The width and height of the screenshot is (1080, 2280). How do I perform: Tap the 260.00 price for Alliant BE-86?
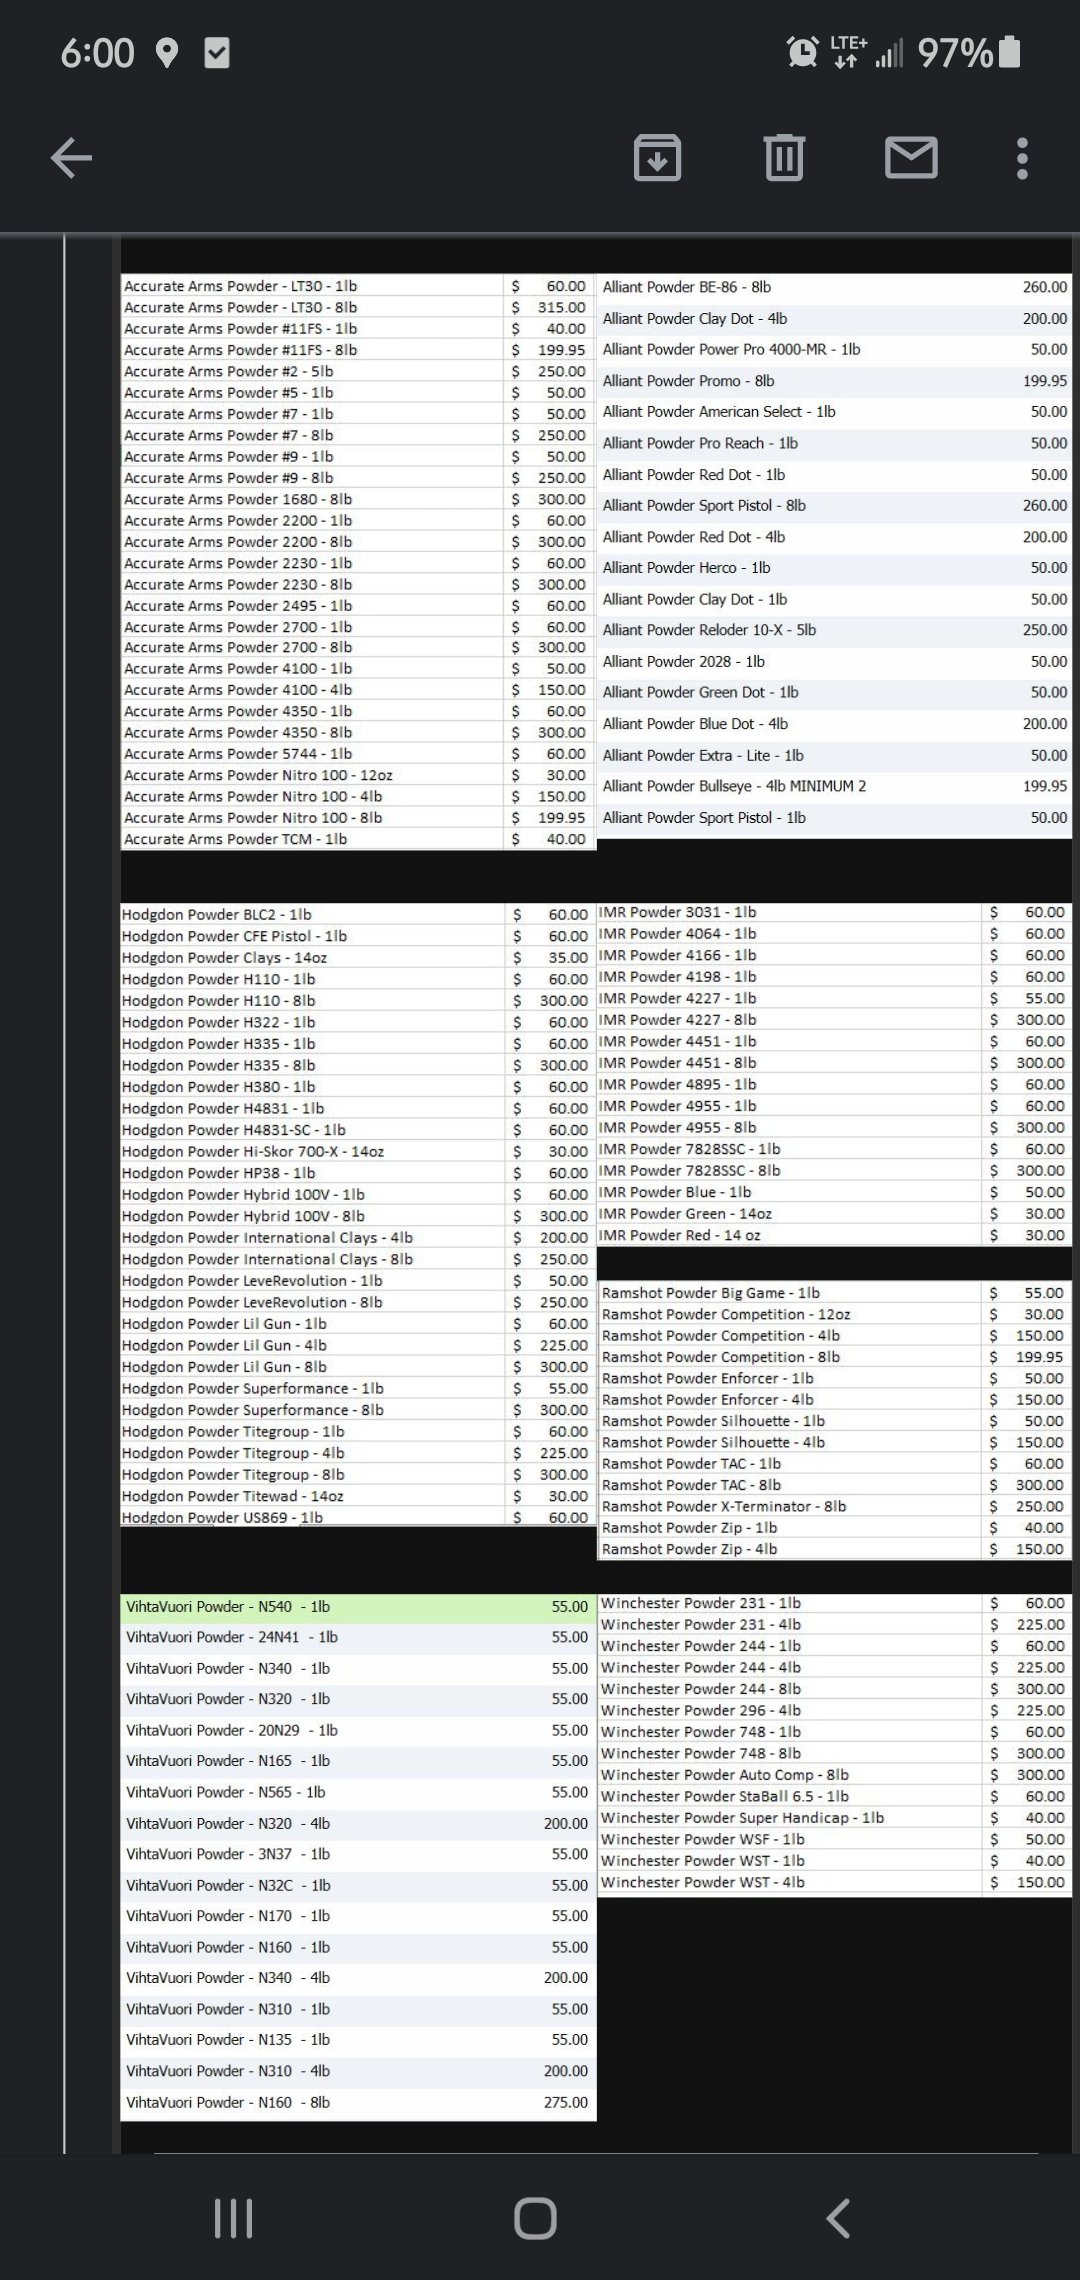(x=1045, y=287)
